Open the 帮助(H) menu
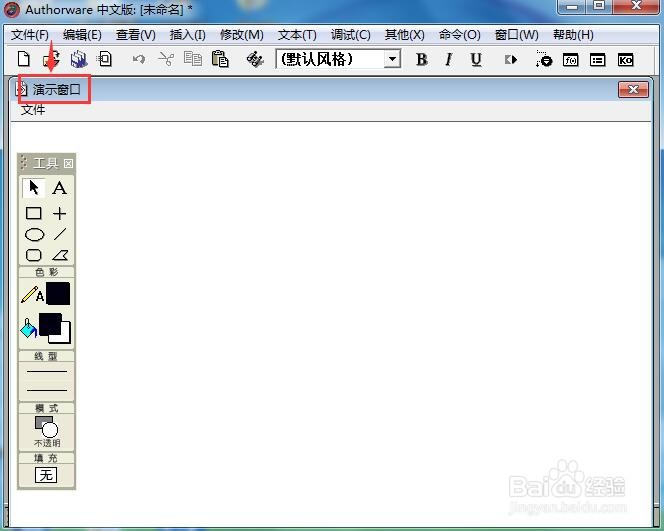664x531 pixels. pyautogui.click(x=573, y=35)
